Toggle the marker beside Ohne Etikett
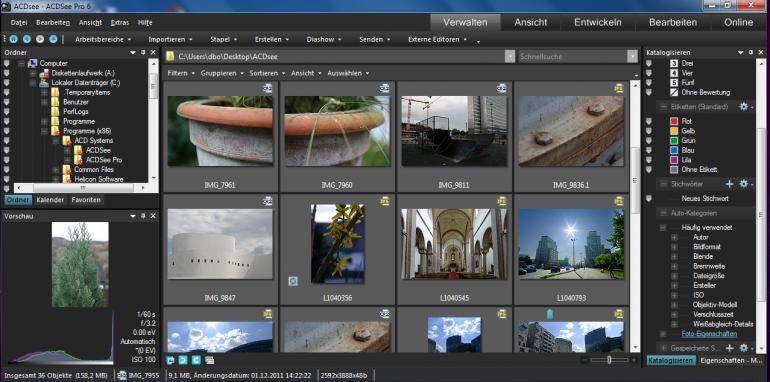This screenshot has height=382, width=770. 649,169
